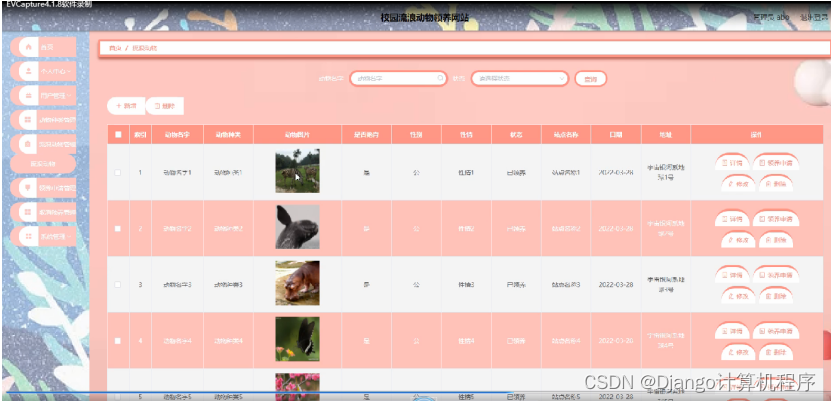Click 删除 delete button in row 2

[776, 239]
